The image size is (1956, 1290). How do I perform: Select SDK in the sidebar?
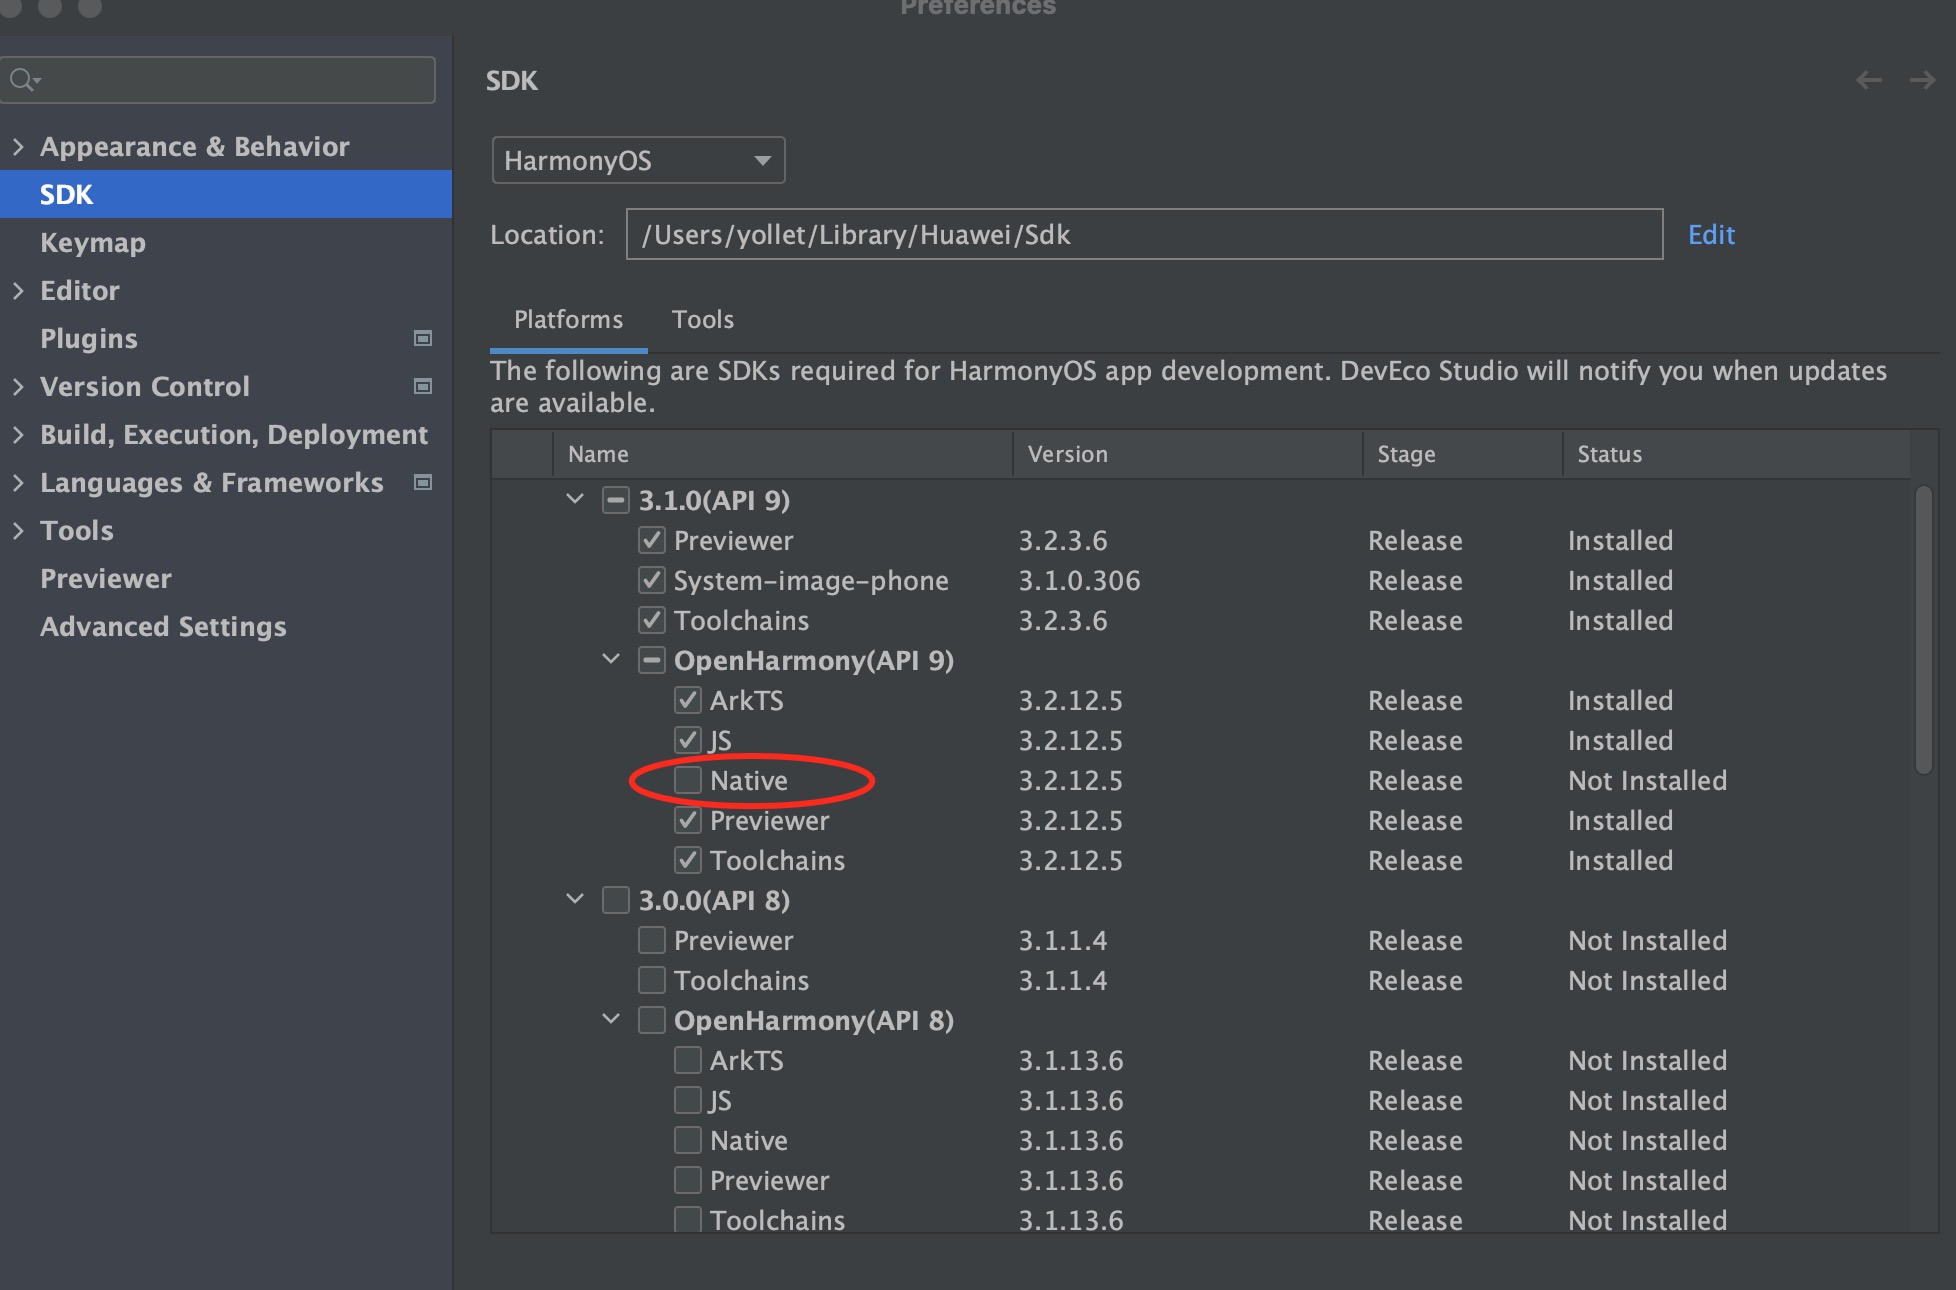click(x=226, y=194)
